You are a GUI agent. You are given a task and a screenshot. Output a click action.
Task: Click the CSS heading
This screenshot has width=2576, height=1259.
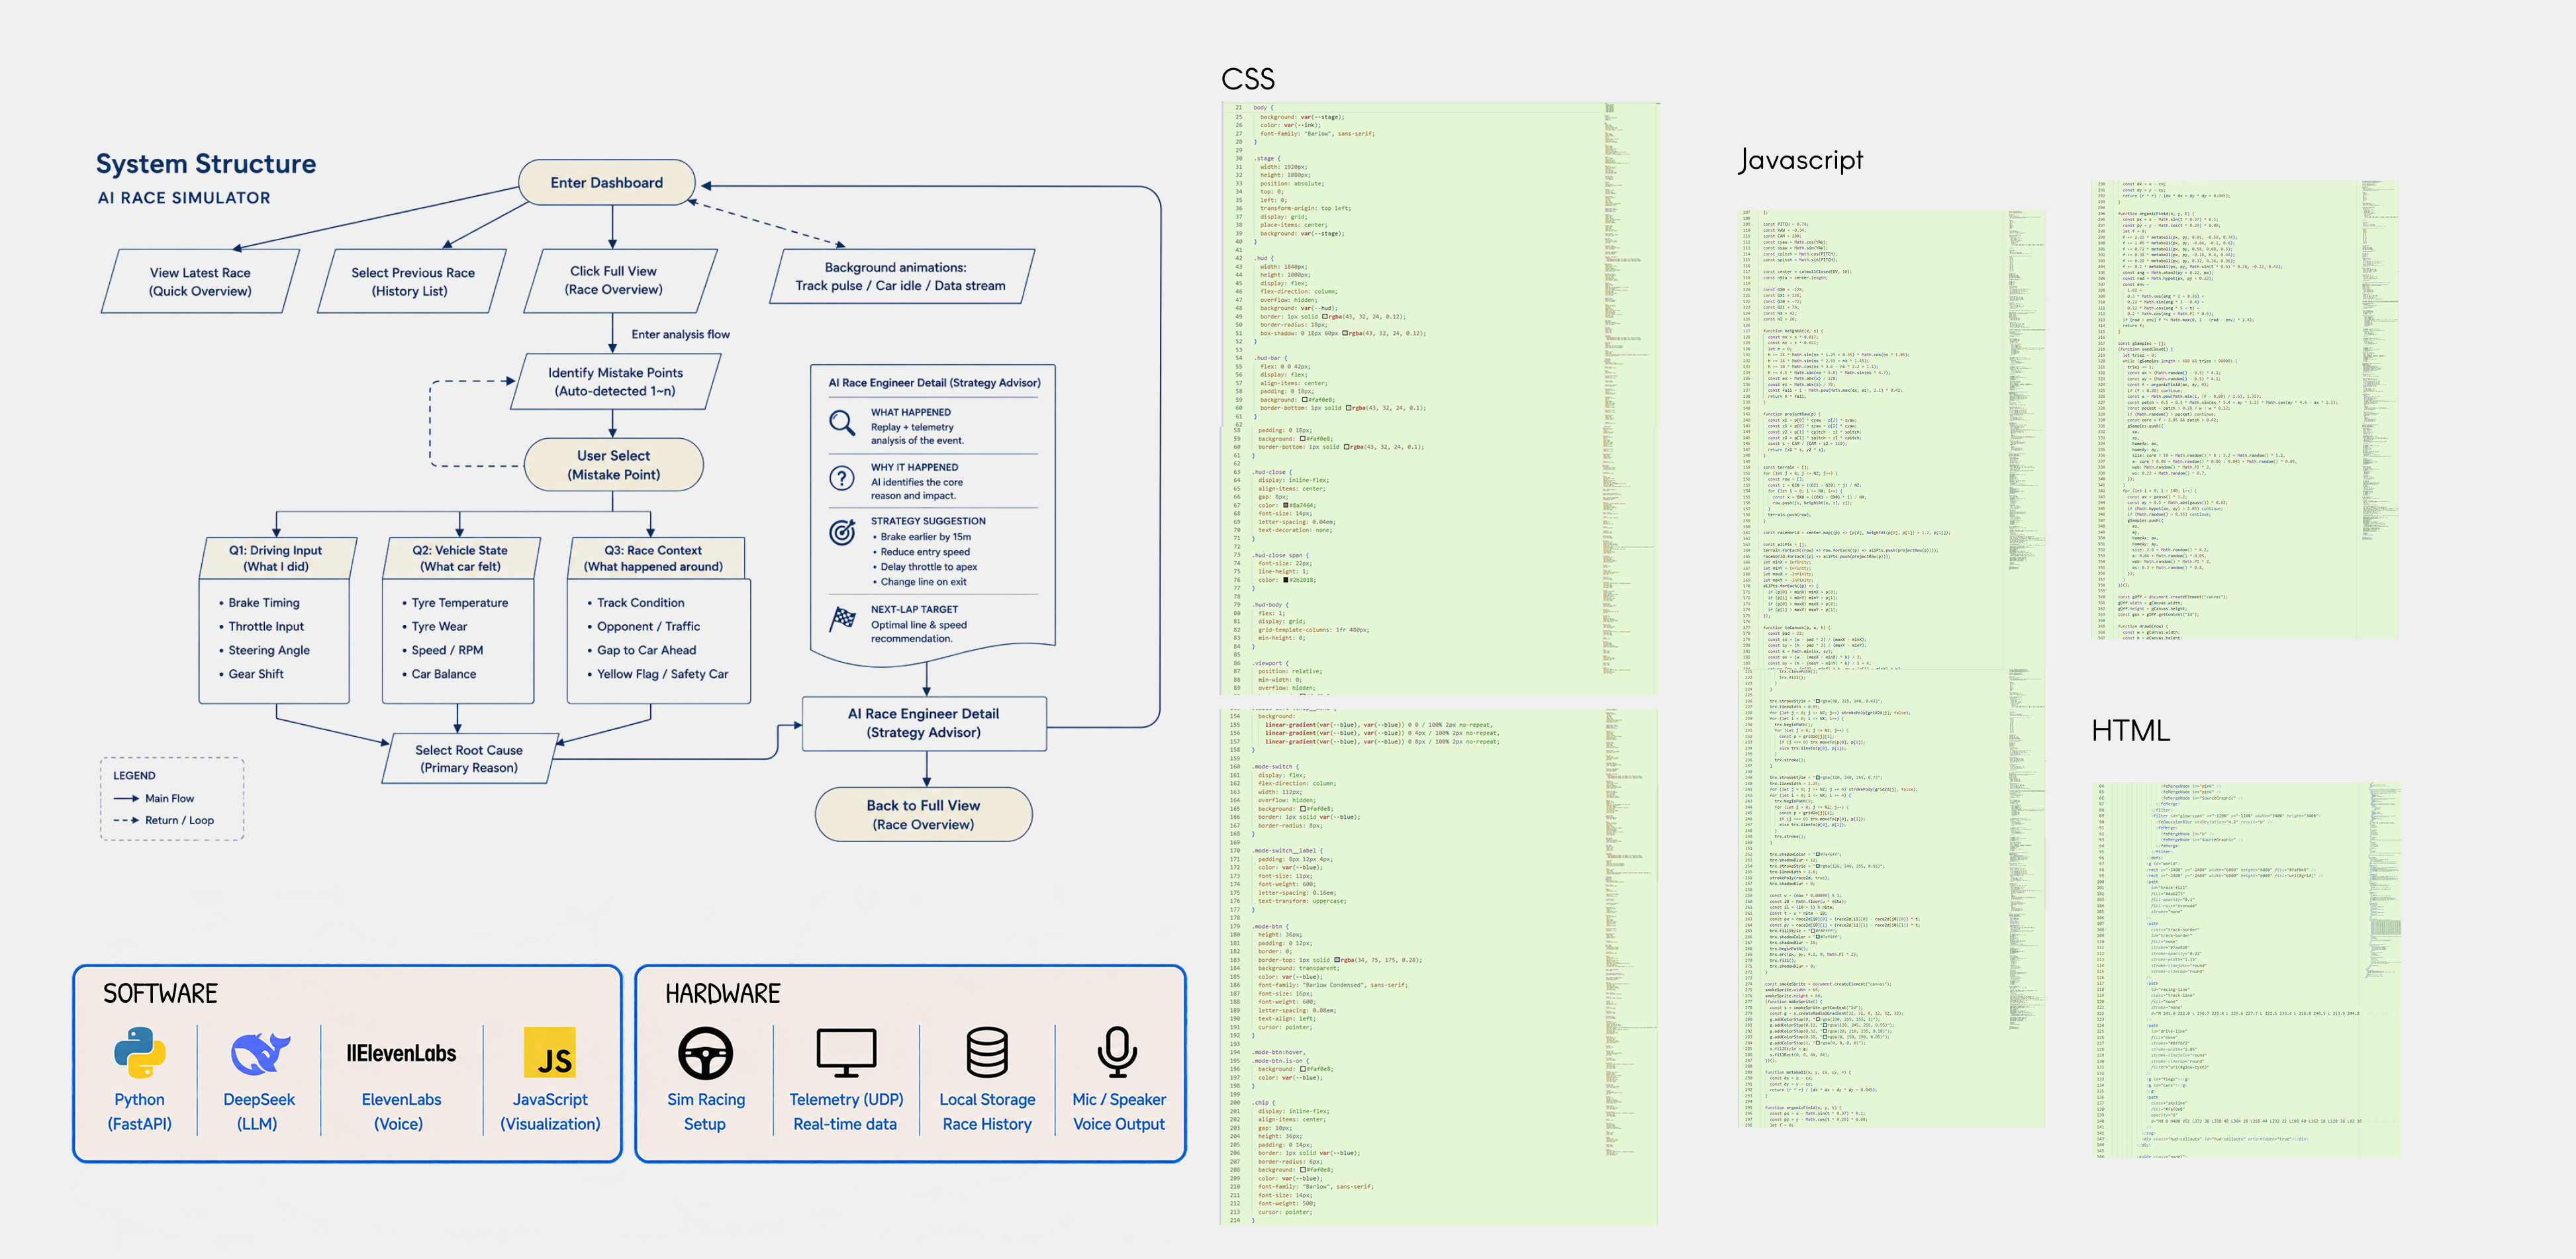(x=1248, y=79)
